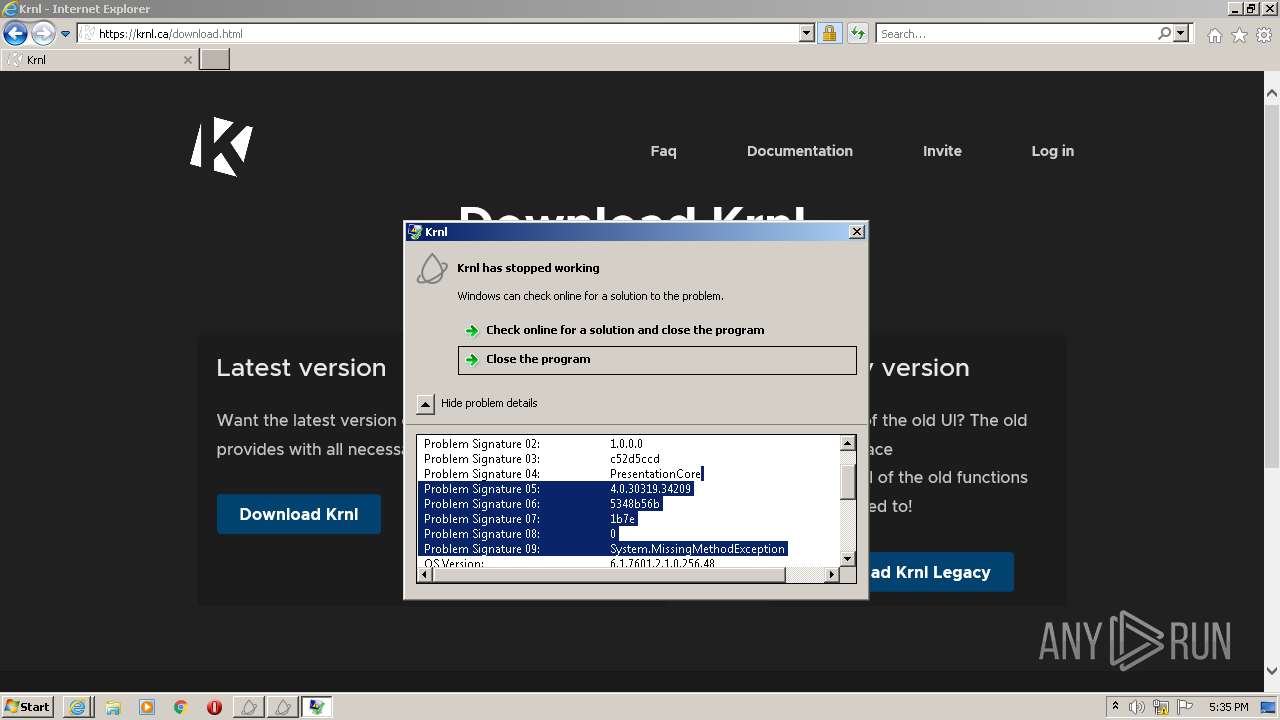1280x720 pixels.
Task: Click the 5348b56b signature value
Action: click(635, 504)
